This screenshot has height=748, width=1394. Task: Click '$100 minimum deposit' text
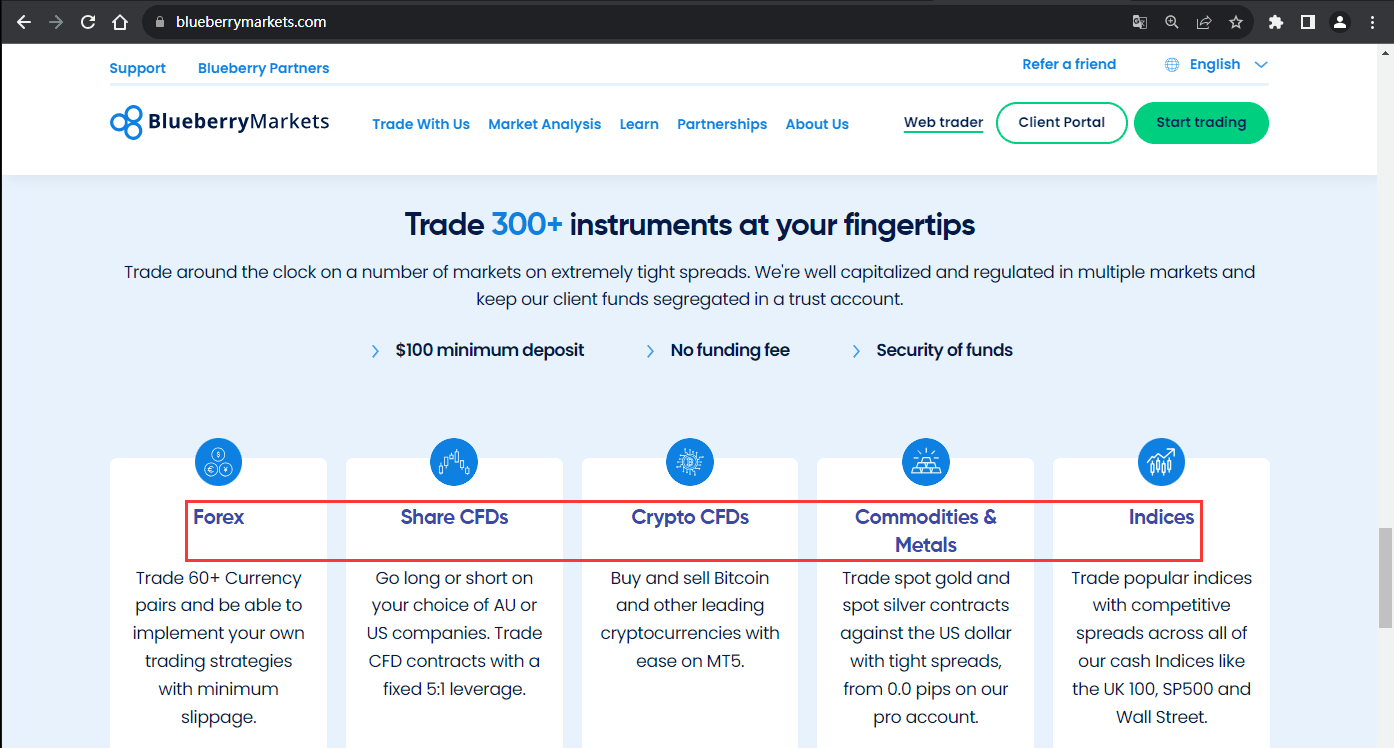pos(490,350)
